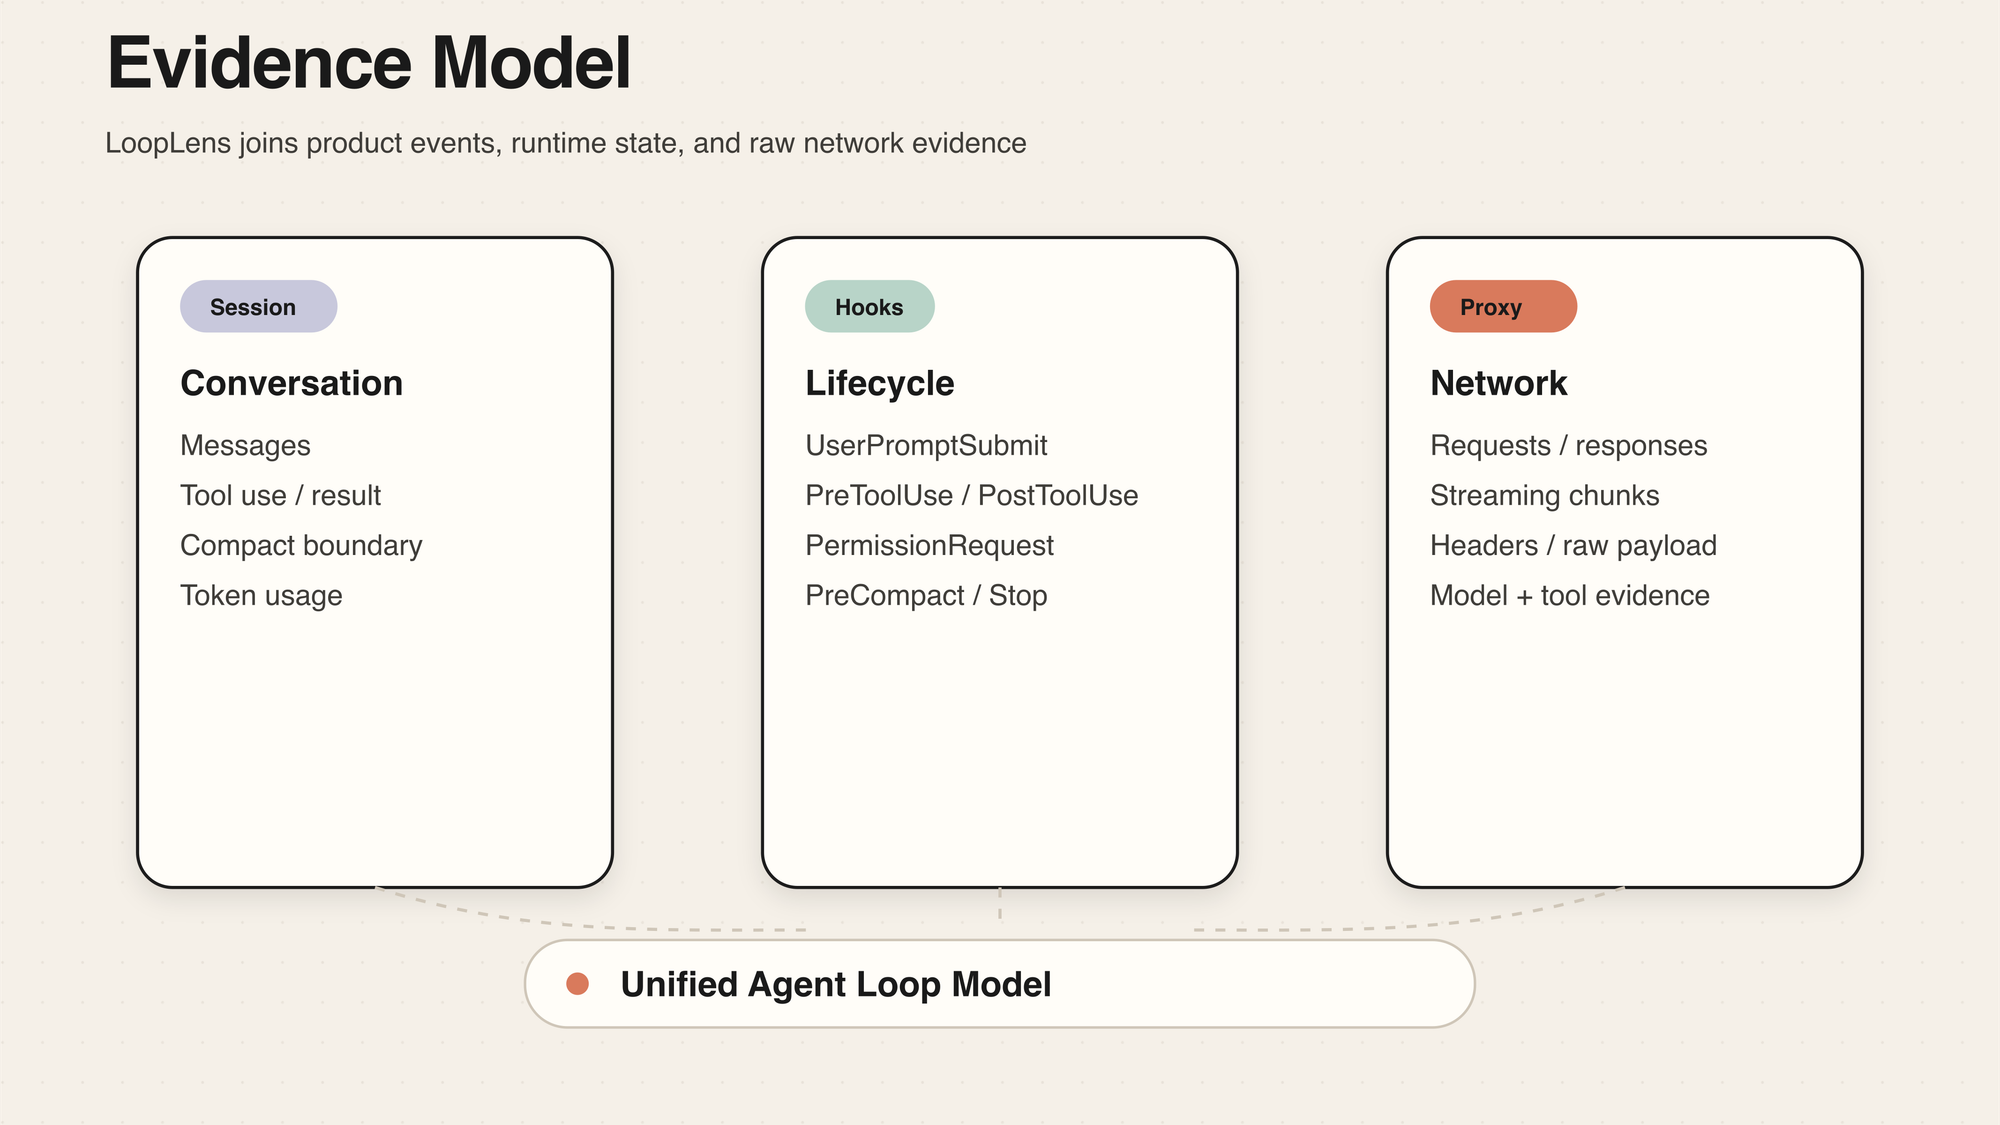Click the orange dot in Unified Agent Loop Model

tap(577, 984)
